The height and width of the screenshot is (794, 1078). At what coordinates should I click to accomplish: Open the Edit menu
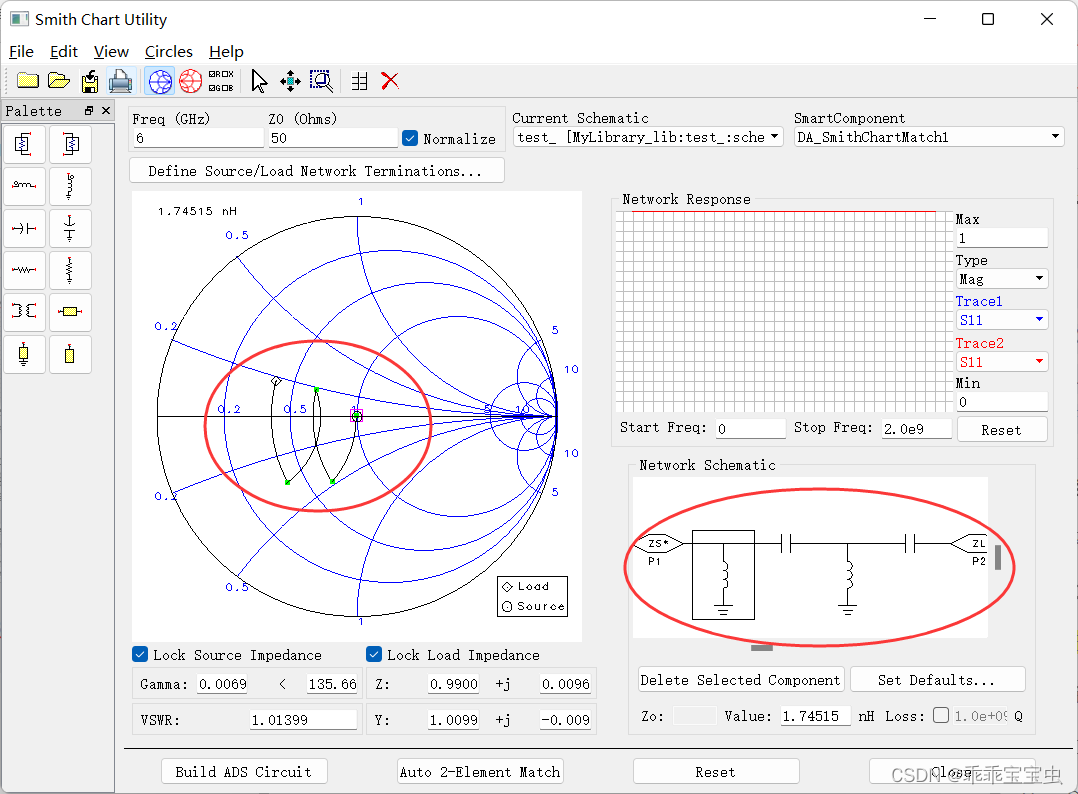[64, 52]
